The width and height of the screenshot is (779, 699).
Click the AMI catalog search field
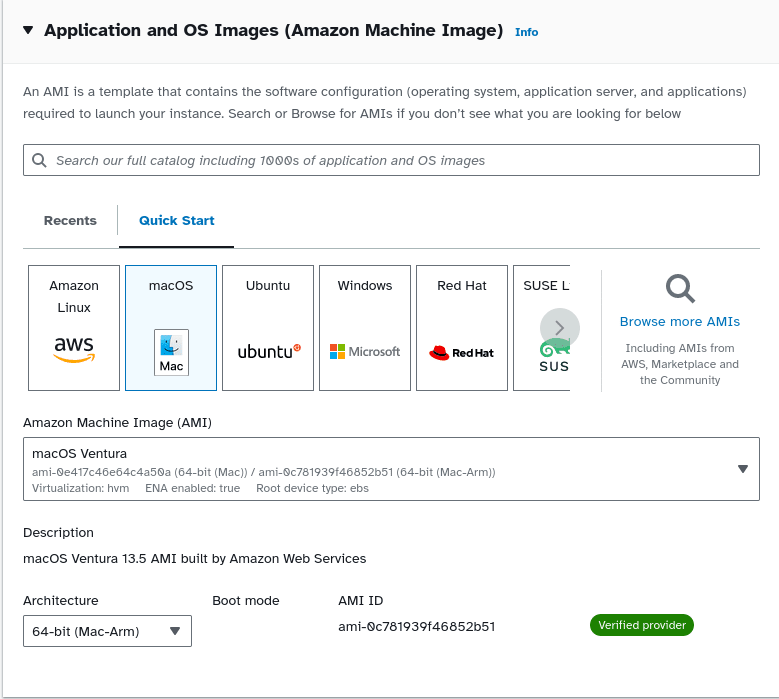(x=391, y=160)
